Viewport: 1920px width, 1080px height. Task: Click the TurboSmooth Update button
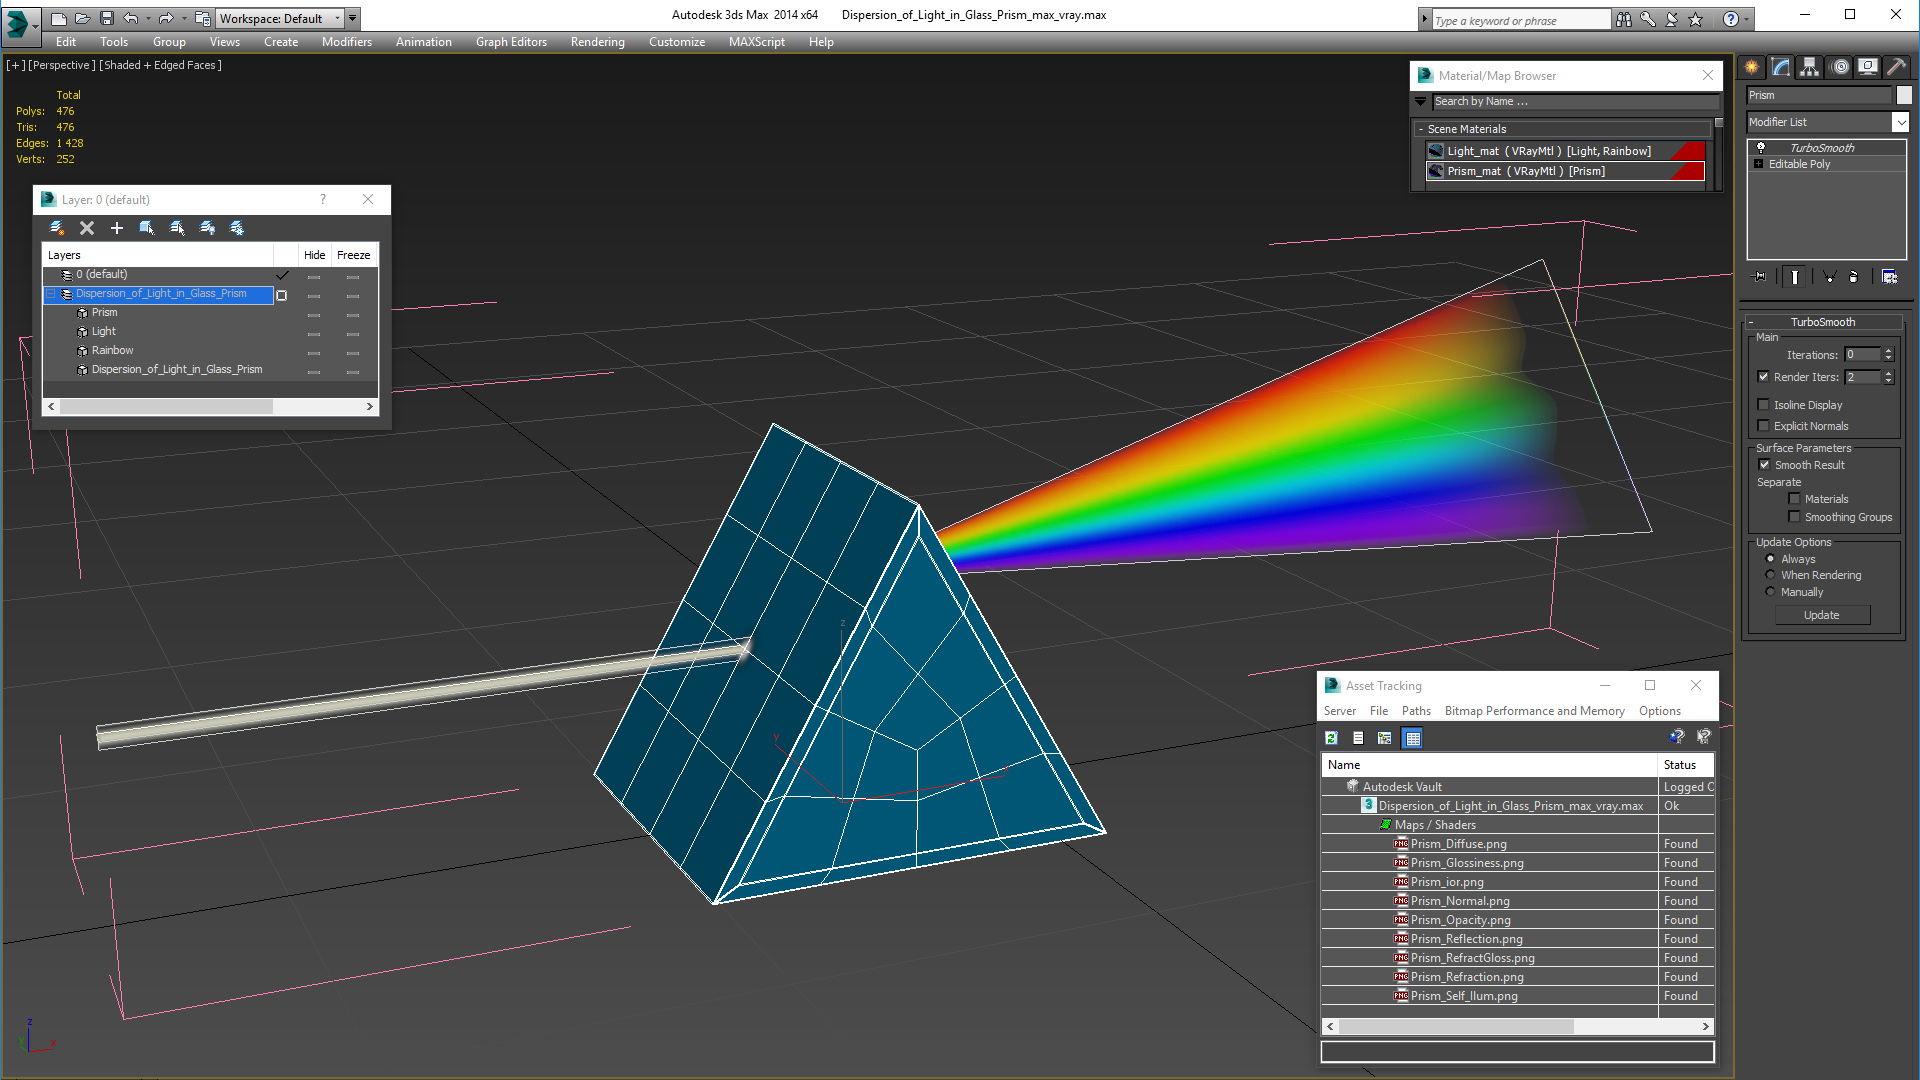pyautogui.click(x=1821, y=615)
